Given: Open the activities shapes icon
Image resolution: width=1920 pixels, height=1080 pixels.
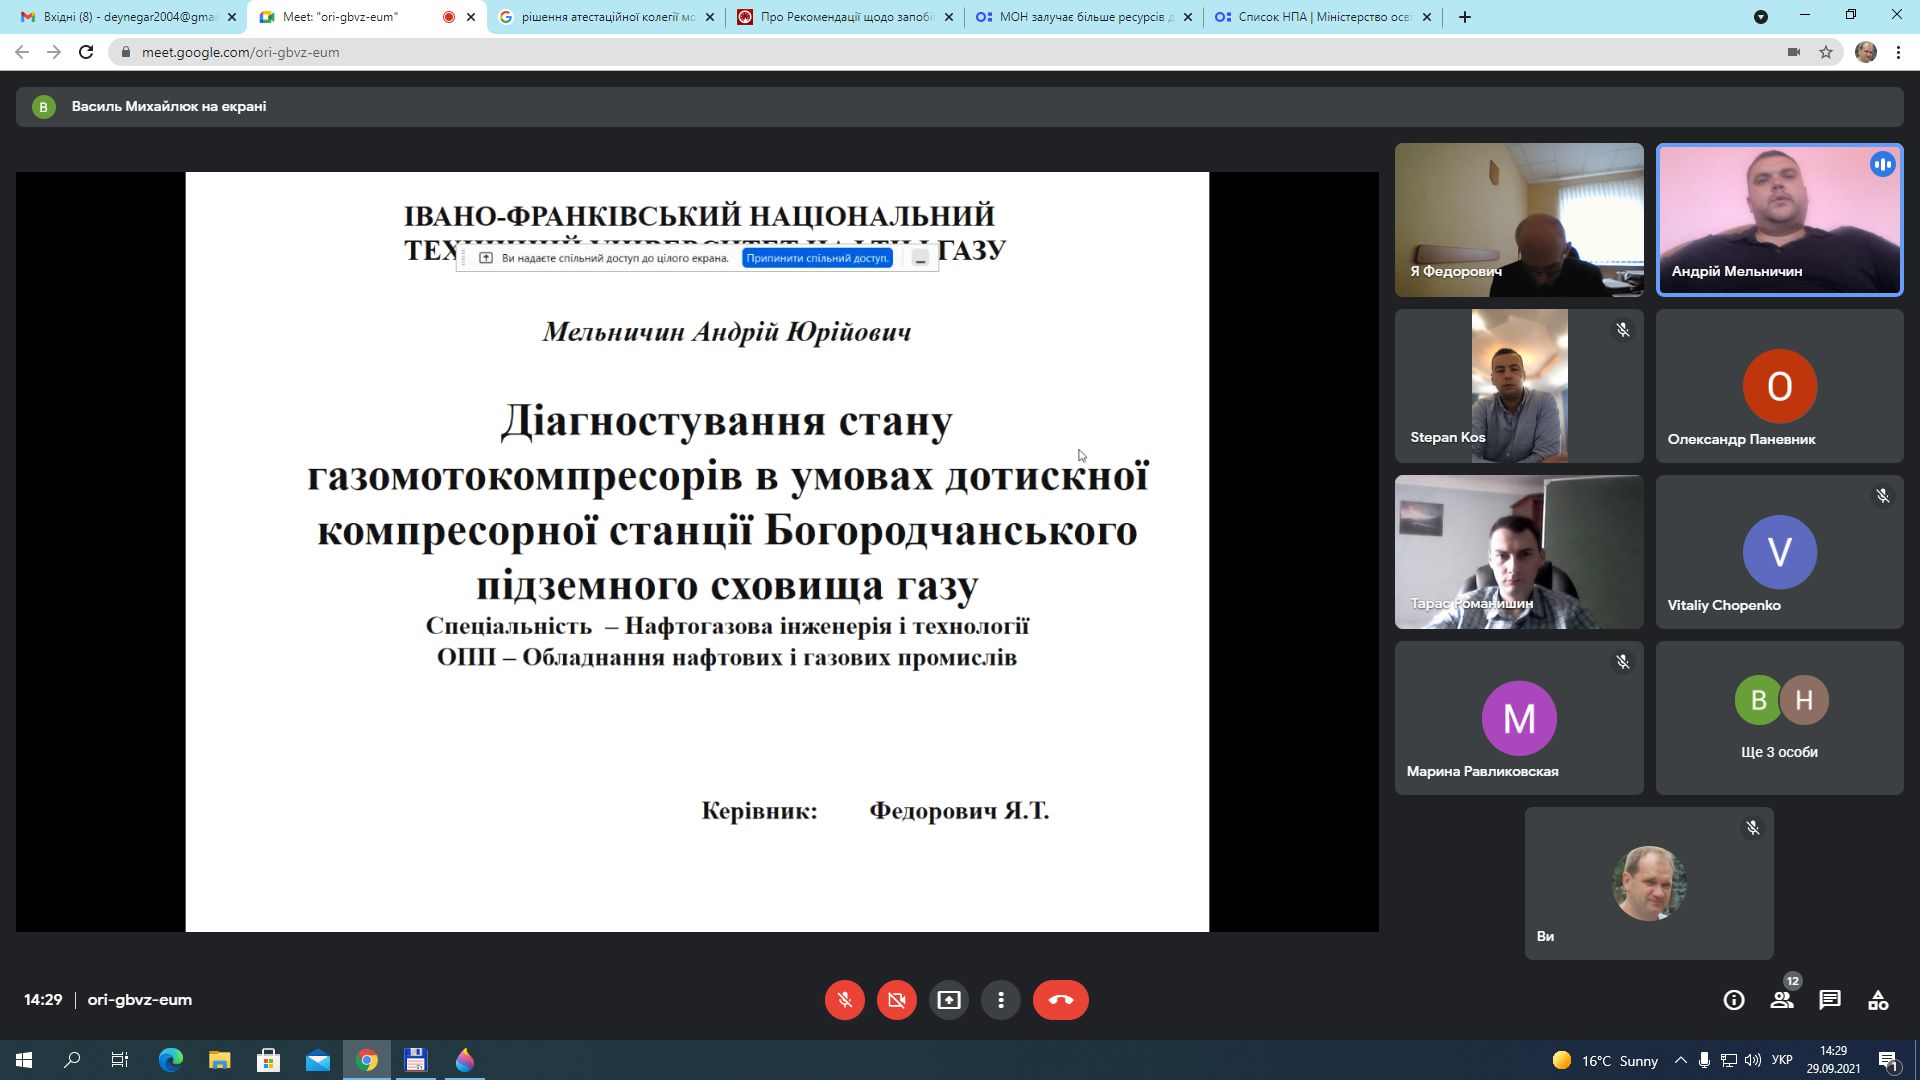Looking at the screenshot, I should pyautogui.click(x=1877, y=1000).
